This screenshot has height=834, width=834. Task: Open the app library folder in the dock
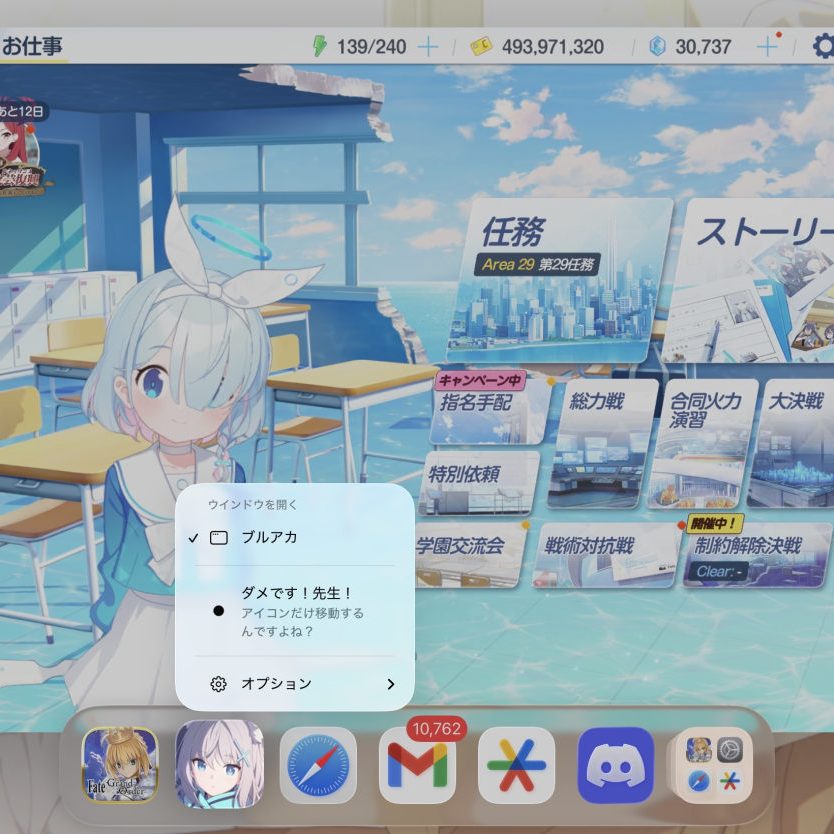tap(713, 765)
